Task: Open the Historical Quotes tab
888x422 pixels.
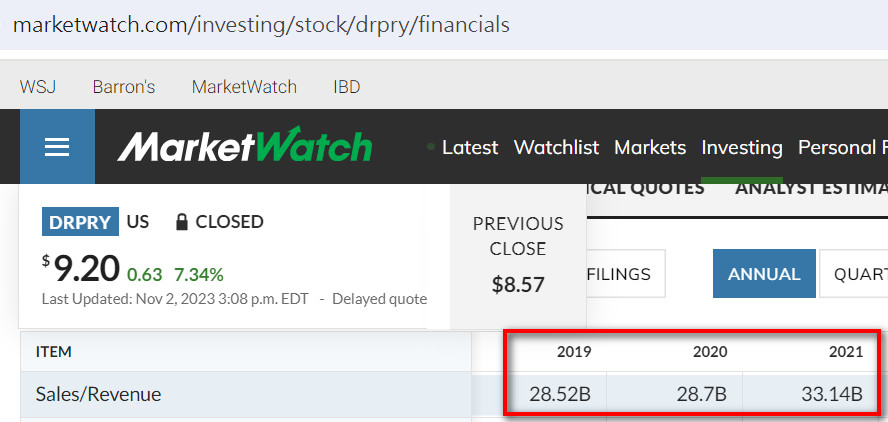Action: (x=645, y=189)
